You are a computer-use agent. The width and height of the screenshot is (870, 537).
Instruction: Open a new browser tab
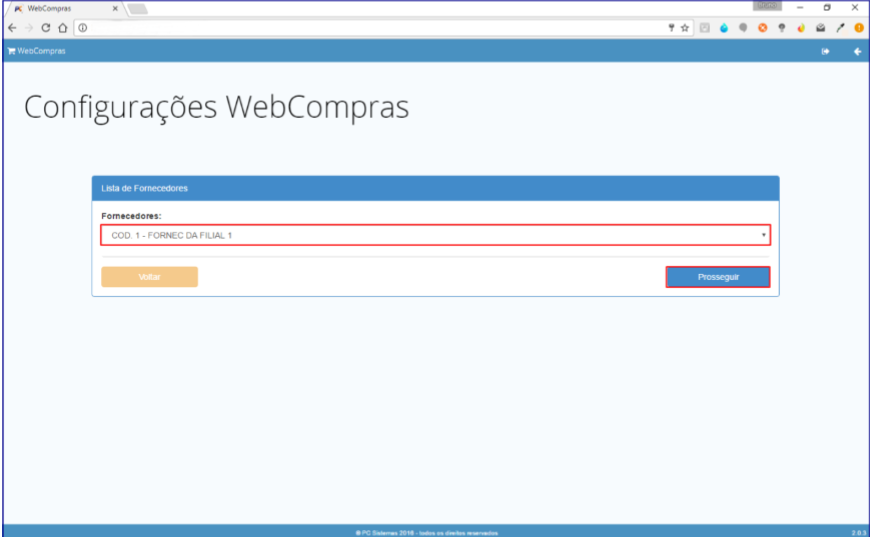137,9
